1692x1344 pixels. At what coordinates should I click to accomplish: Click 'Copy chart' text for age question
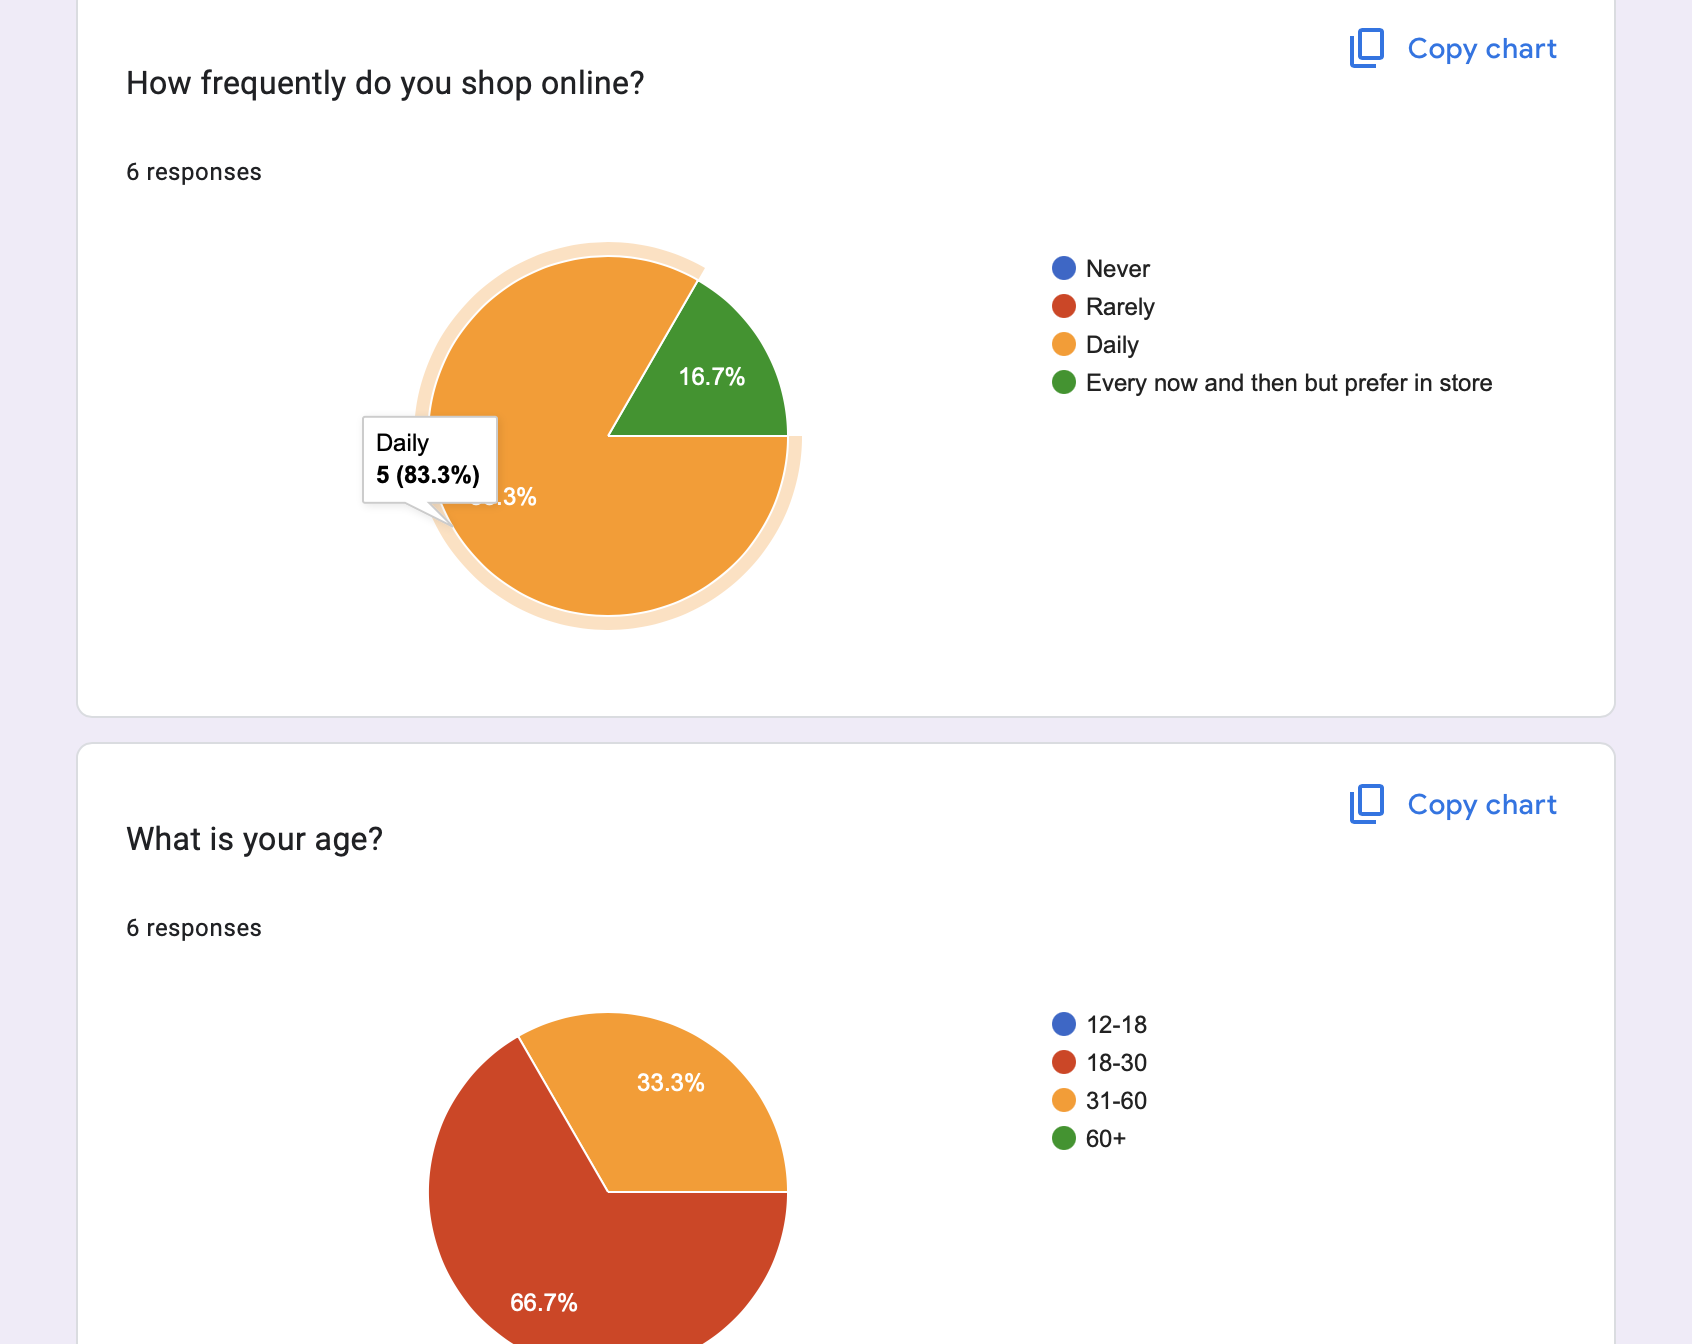(x=1481, y=804)
